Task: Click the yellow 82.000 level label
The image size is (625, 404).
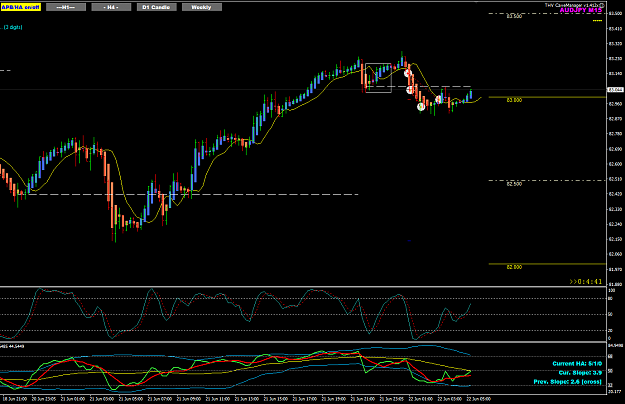Action: [514, 267]
